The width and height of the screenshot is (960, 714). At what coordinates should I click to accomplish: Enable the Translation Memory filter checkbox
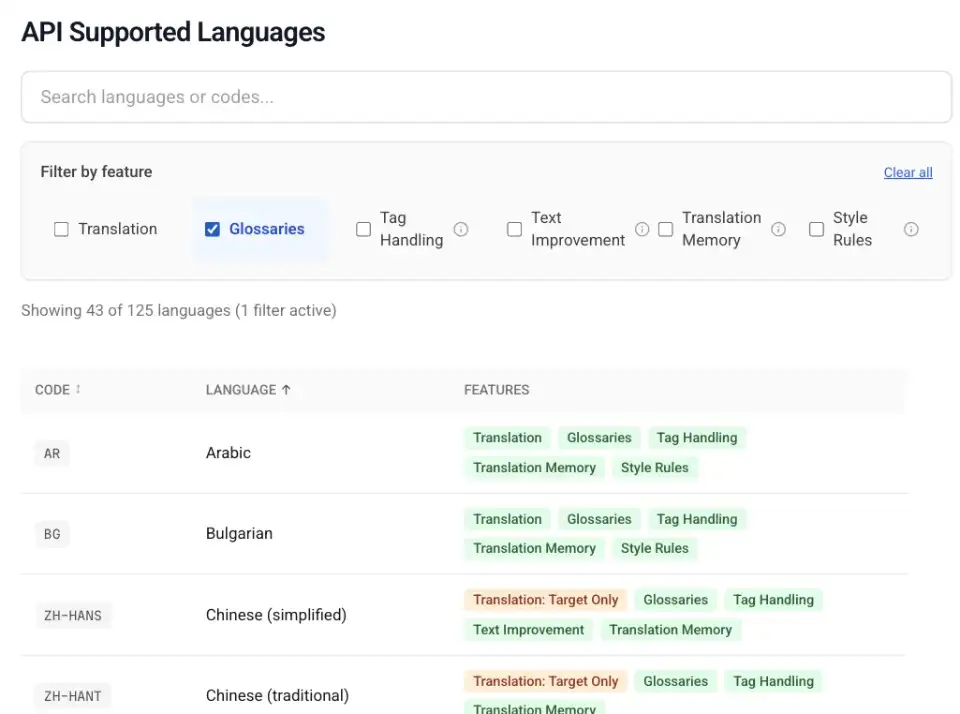(666, 229)
